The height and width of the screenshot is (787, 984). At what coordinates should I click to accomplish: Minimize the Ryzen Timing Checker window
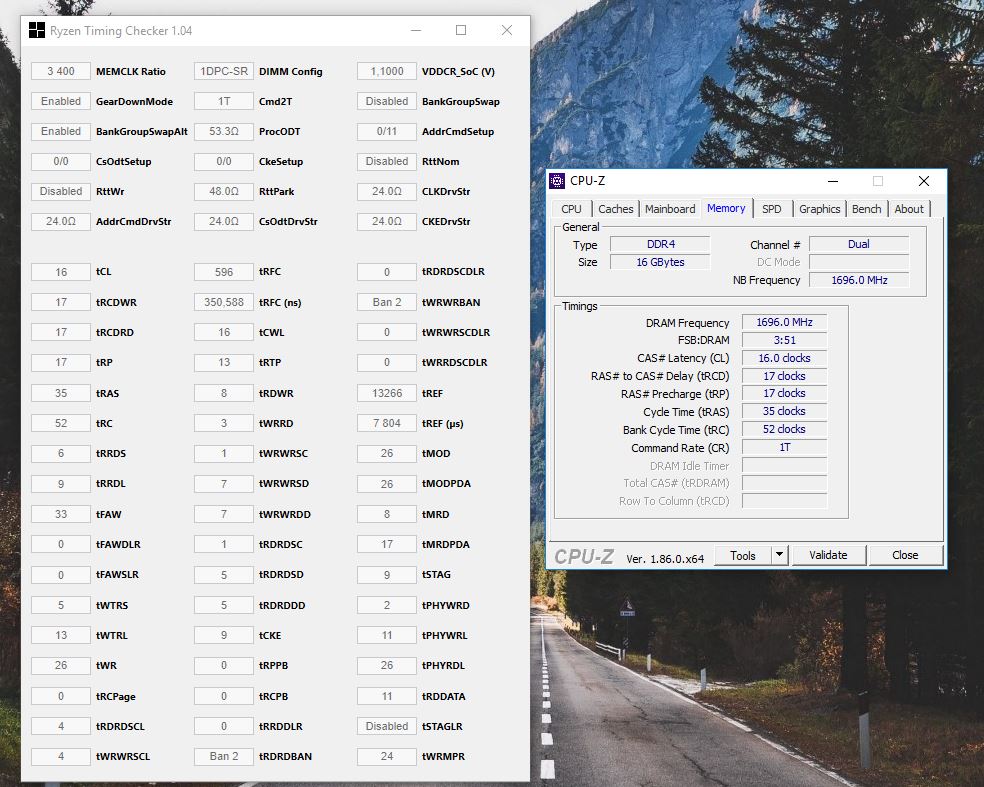(415, 30)
